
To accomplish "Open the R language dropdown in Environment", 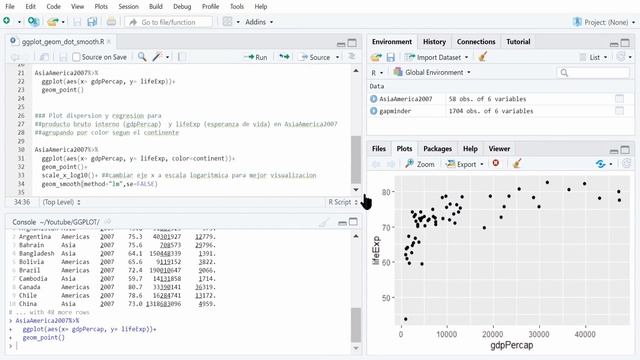I will click(x=377, y=73).
